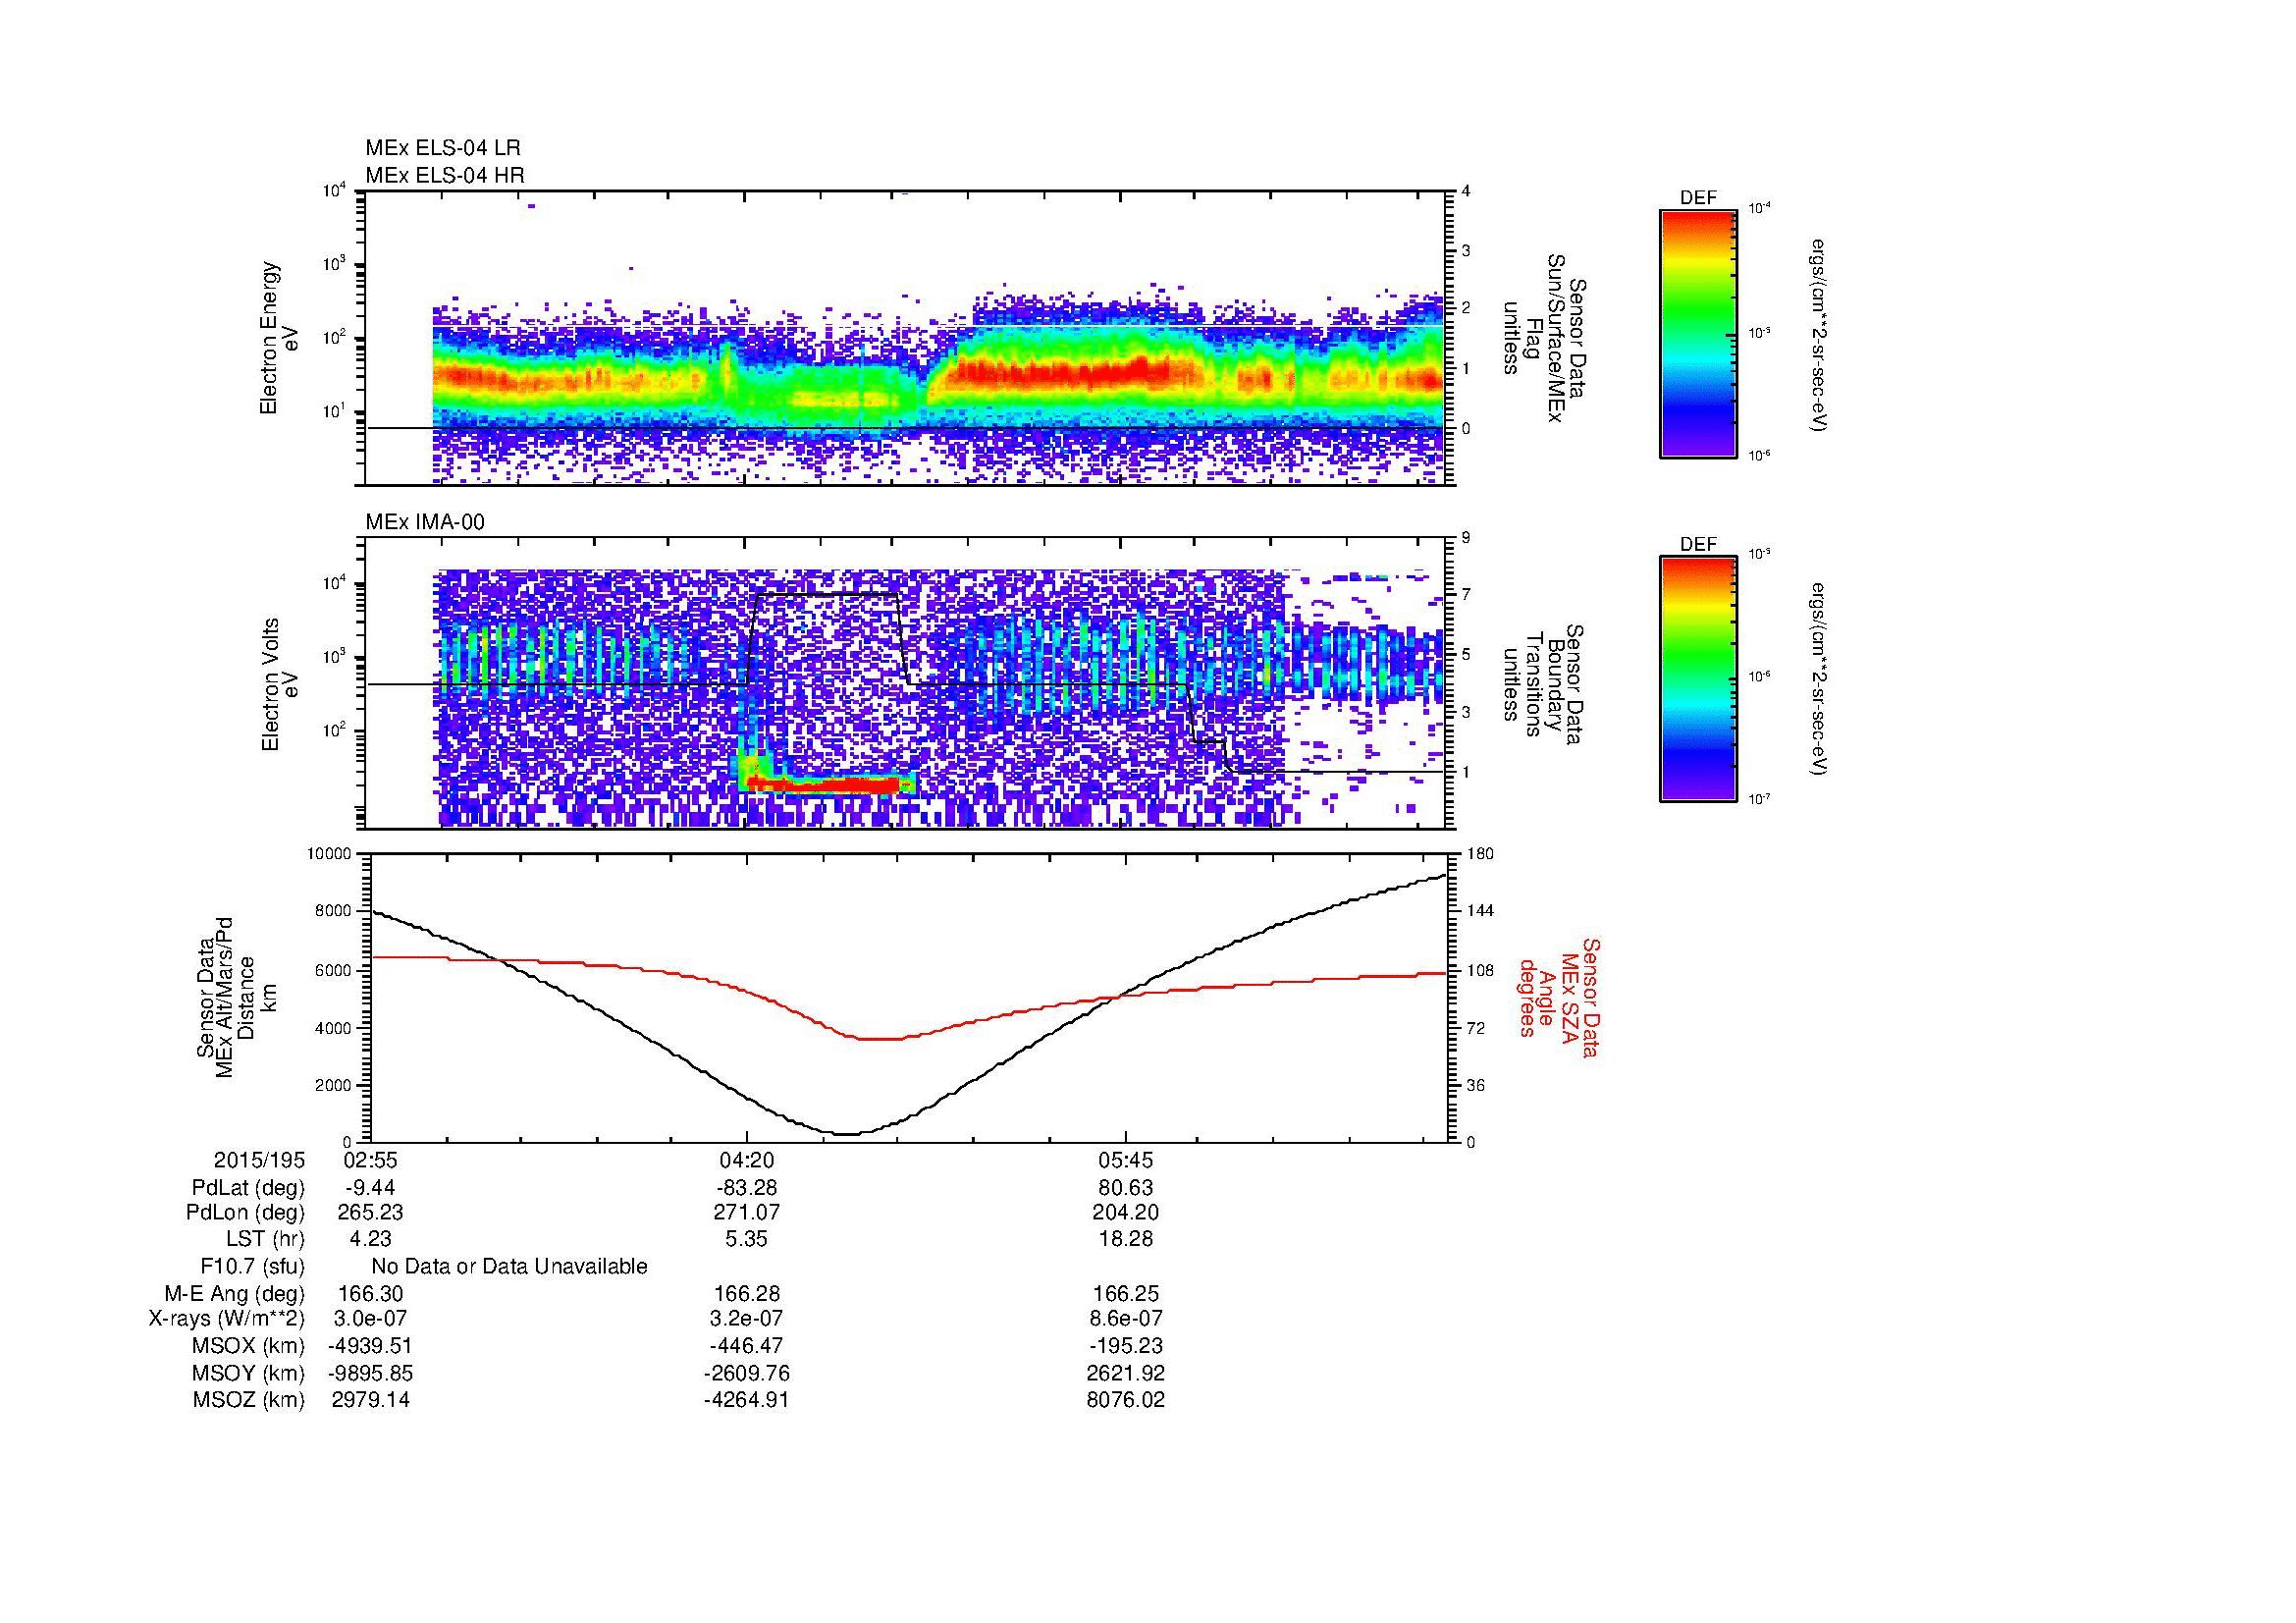Select the time tick '05:45'
2296x1623 pixels.
(1125, 1160)
